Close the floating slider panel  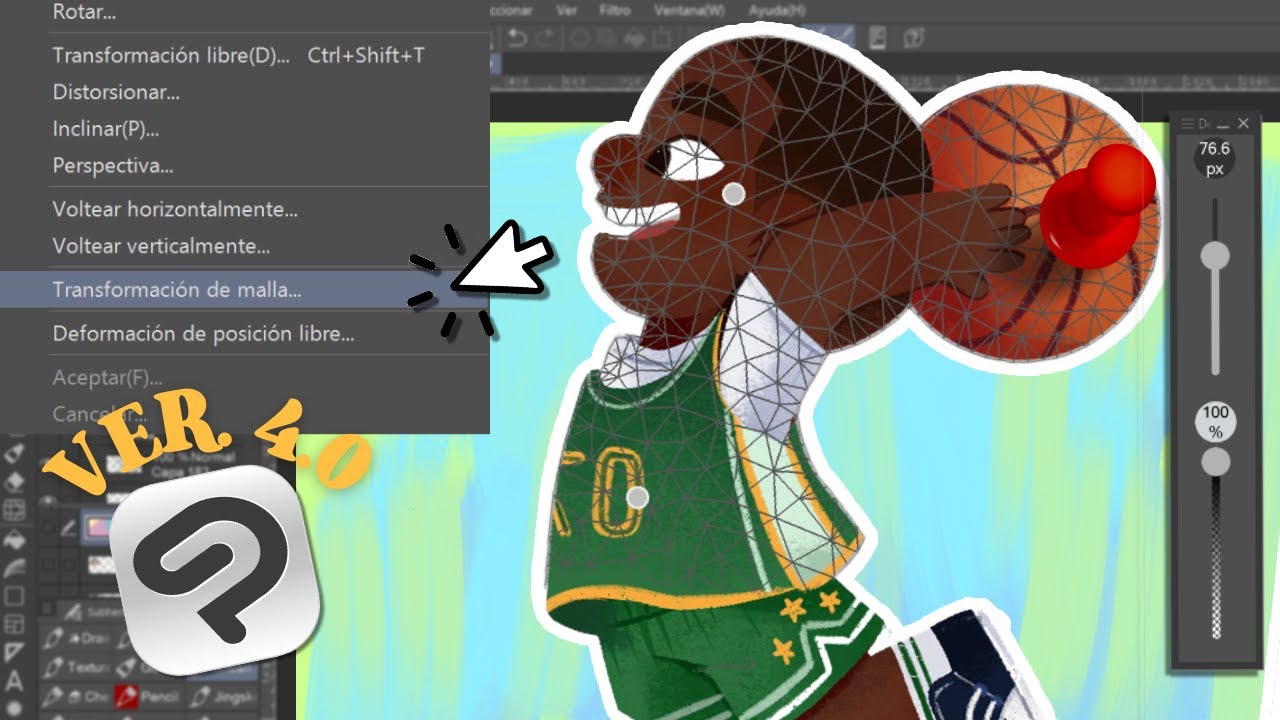(x=1243, y=124)
